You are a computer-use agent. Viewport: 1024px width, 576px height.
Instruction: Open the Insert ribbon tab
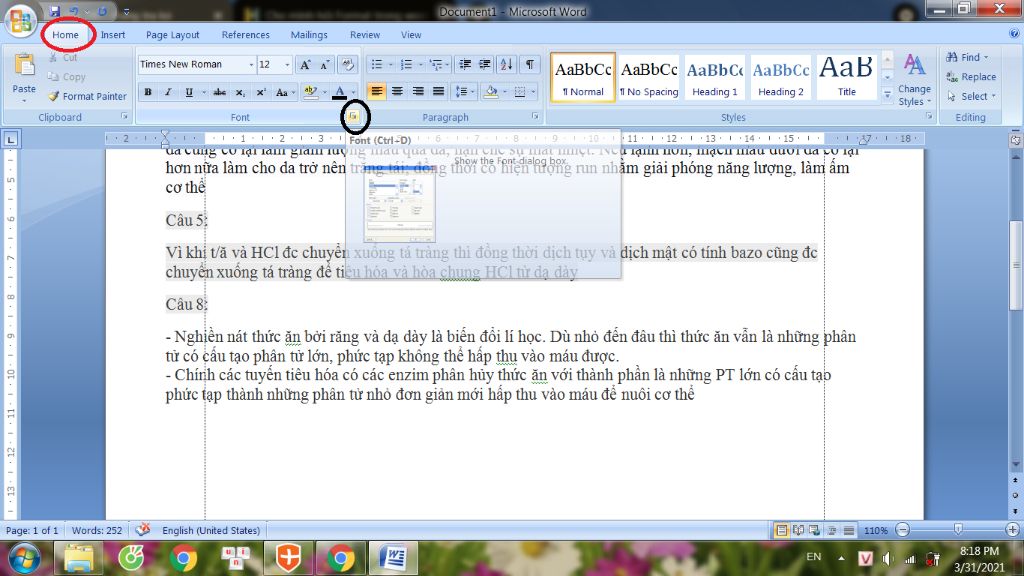113,35
